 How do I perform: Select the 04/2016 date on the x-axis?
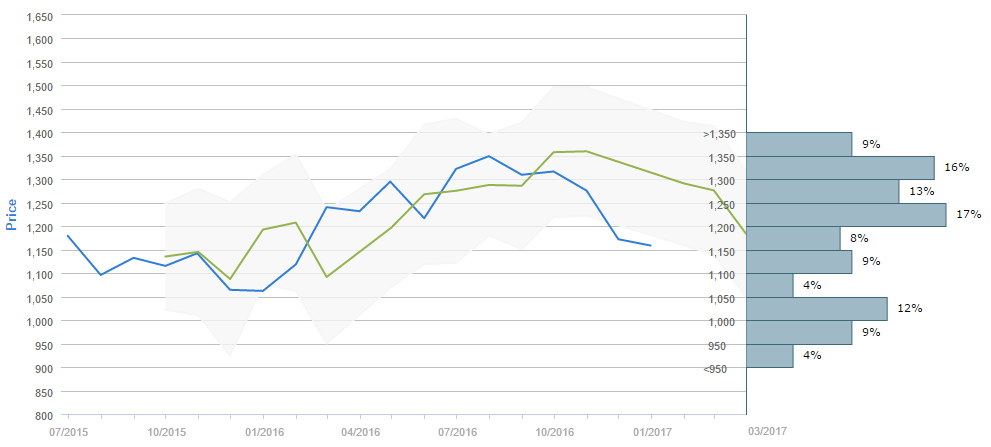click(x=359, y=431)
